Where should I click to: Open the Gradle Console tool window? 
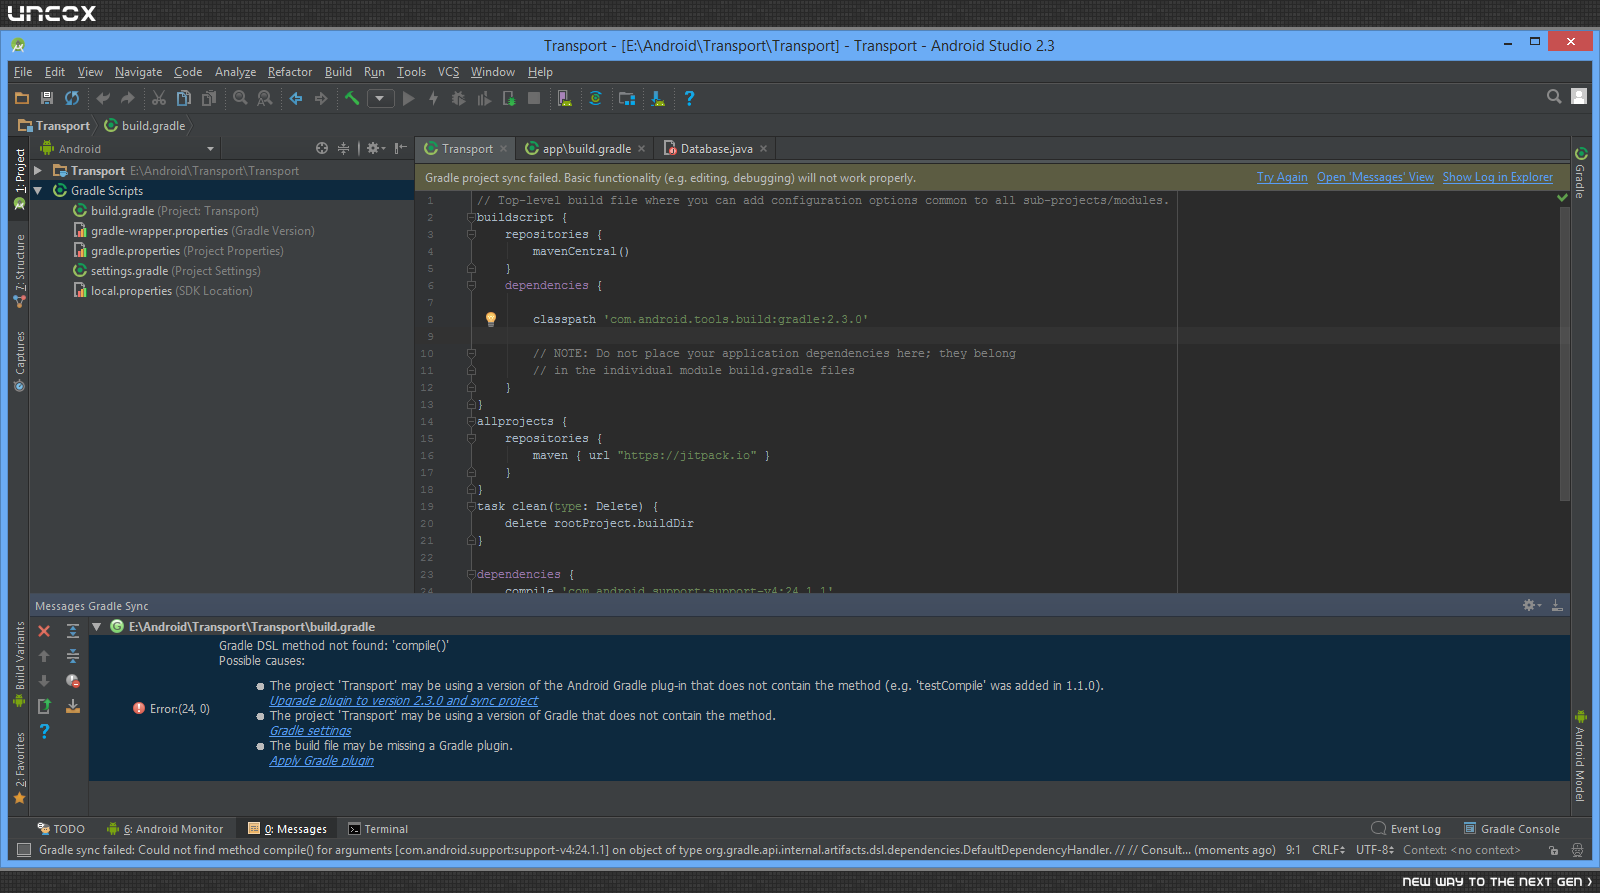click(1512, 829)
